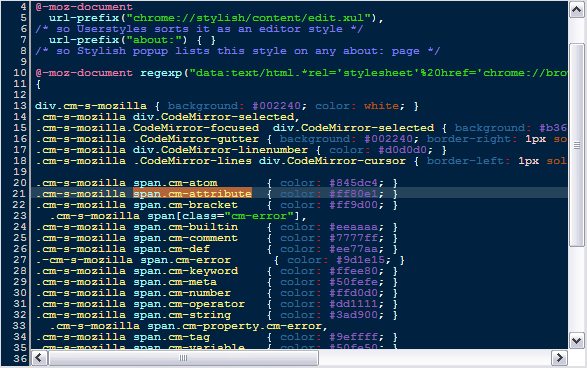
Task: Click div.CodeMirror-selected on line 14
Action: point(213,117)
